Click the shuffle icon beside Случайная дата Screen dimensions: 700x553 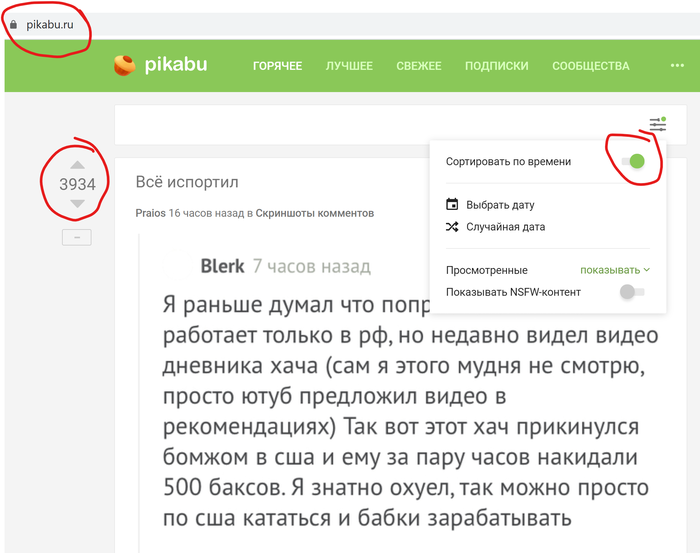[x=452, y=227]
